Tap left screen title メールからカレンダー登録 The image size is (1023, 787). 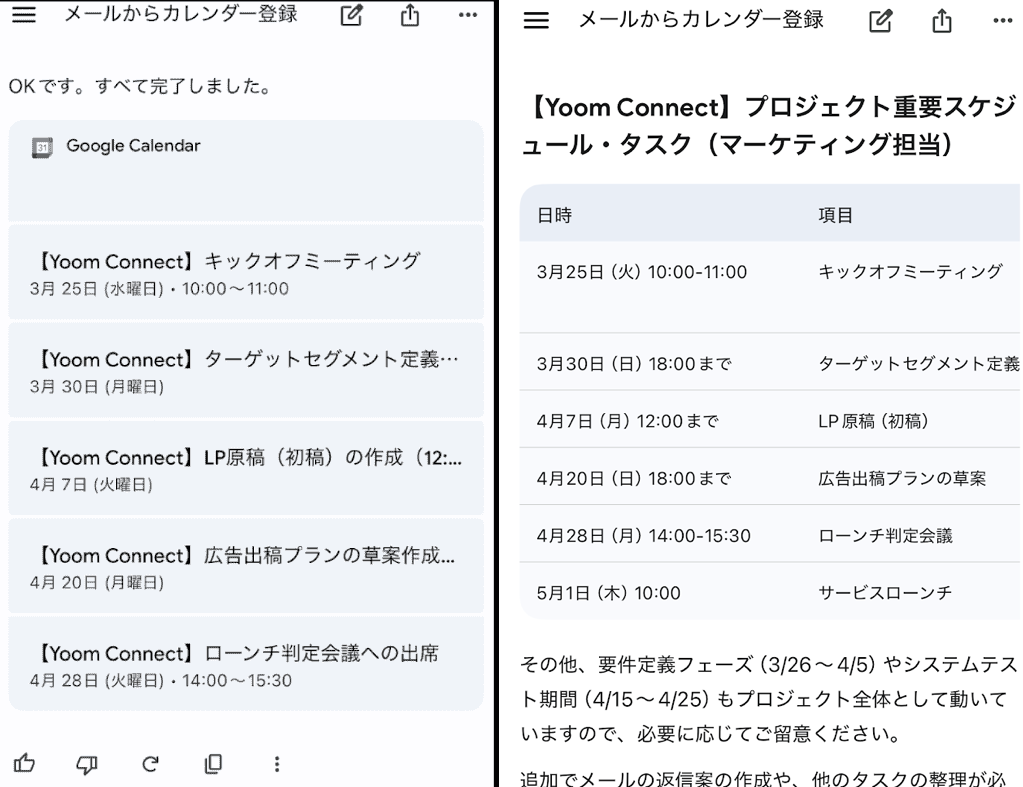pyautogui.click(x=181, y=14)
